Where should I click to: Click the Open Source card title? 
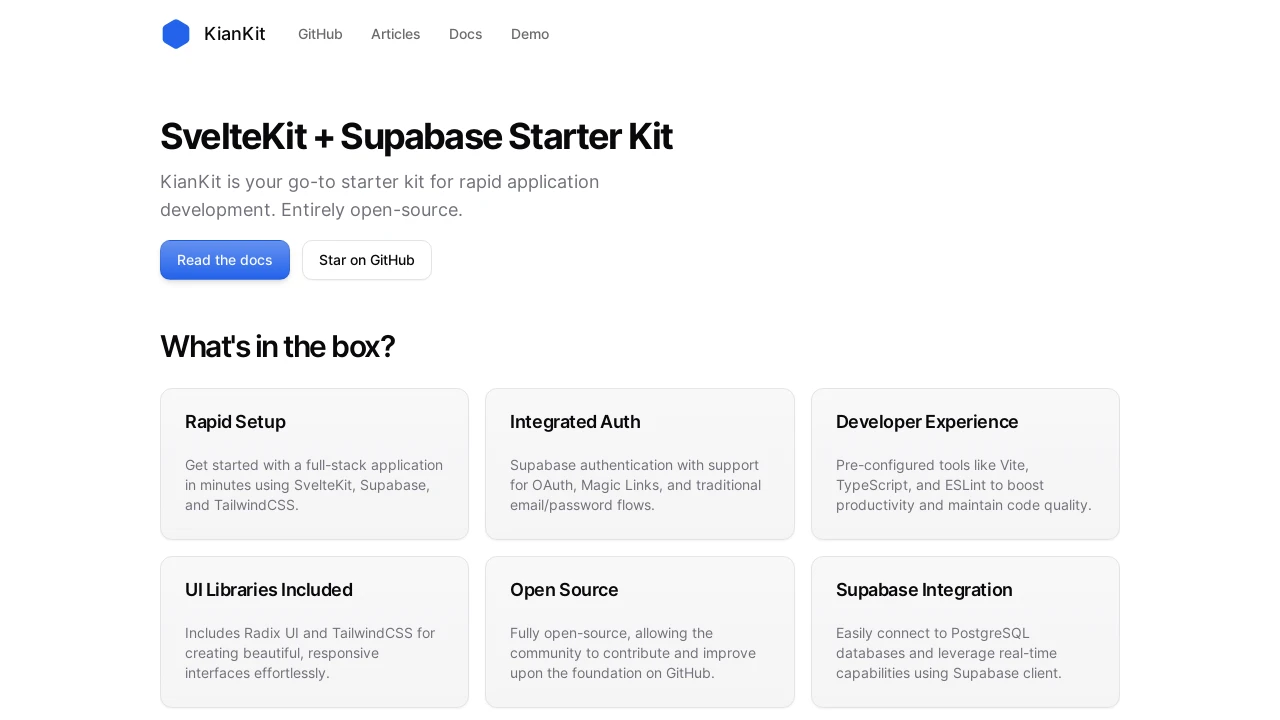point(564,590)
